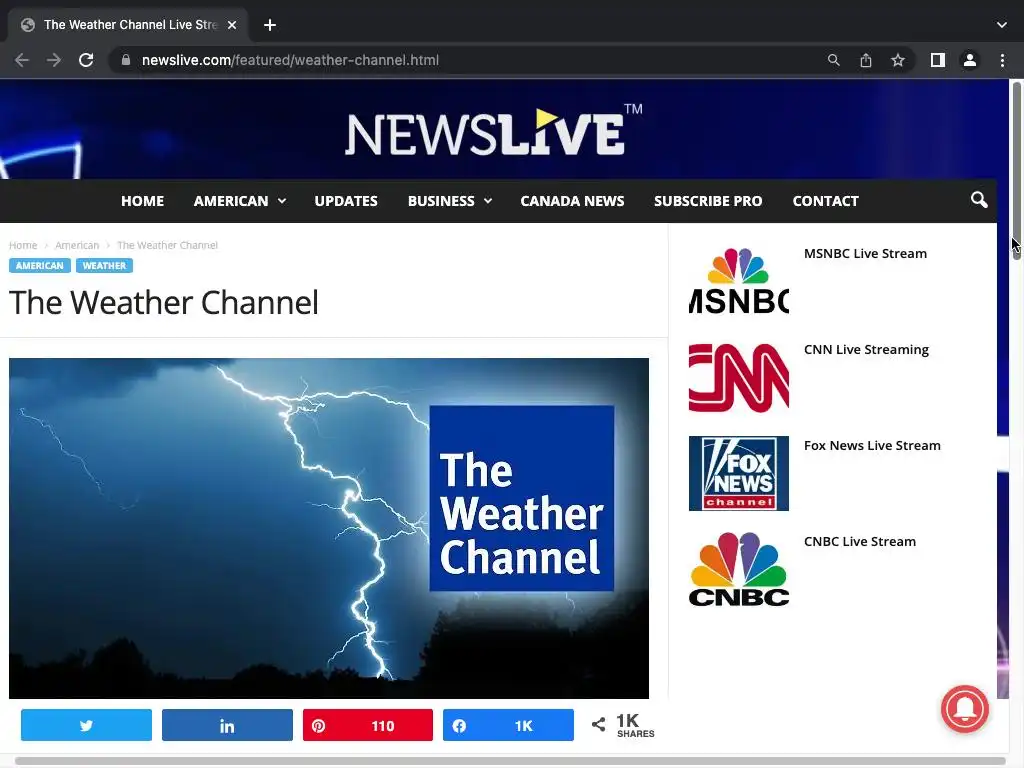Click the AMERICAN category tag
The width and height of the screenshot is (1024, 768).
click(40, 266)
